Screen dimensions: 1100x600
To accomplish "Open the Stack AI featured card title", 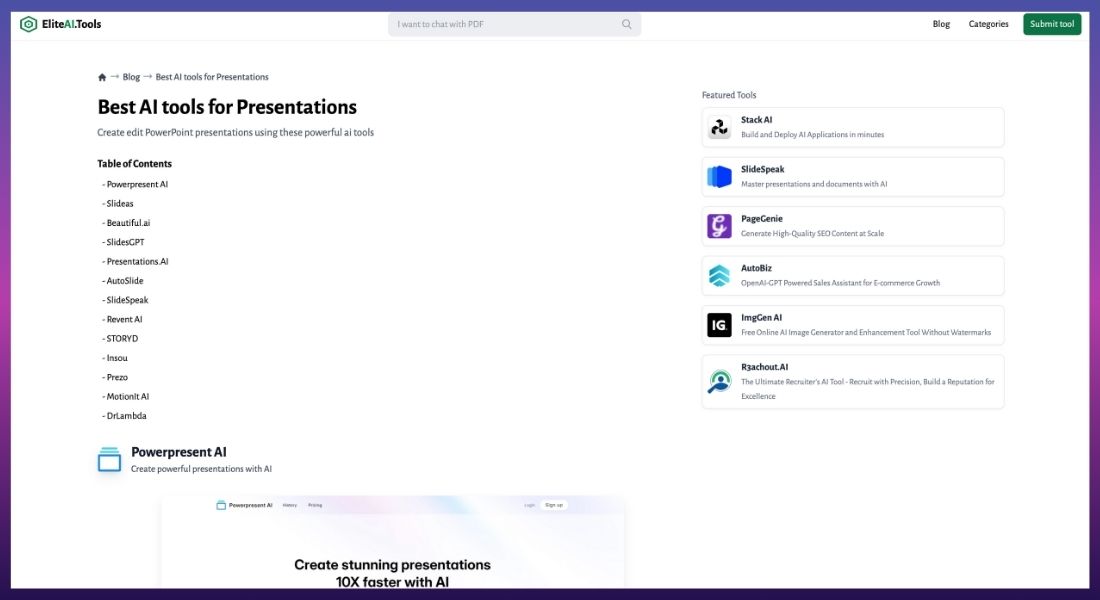I will click(756, 120).
